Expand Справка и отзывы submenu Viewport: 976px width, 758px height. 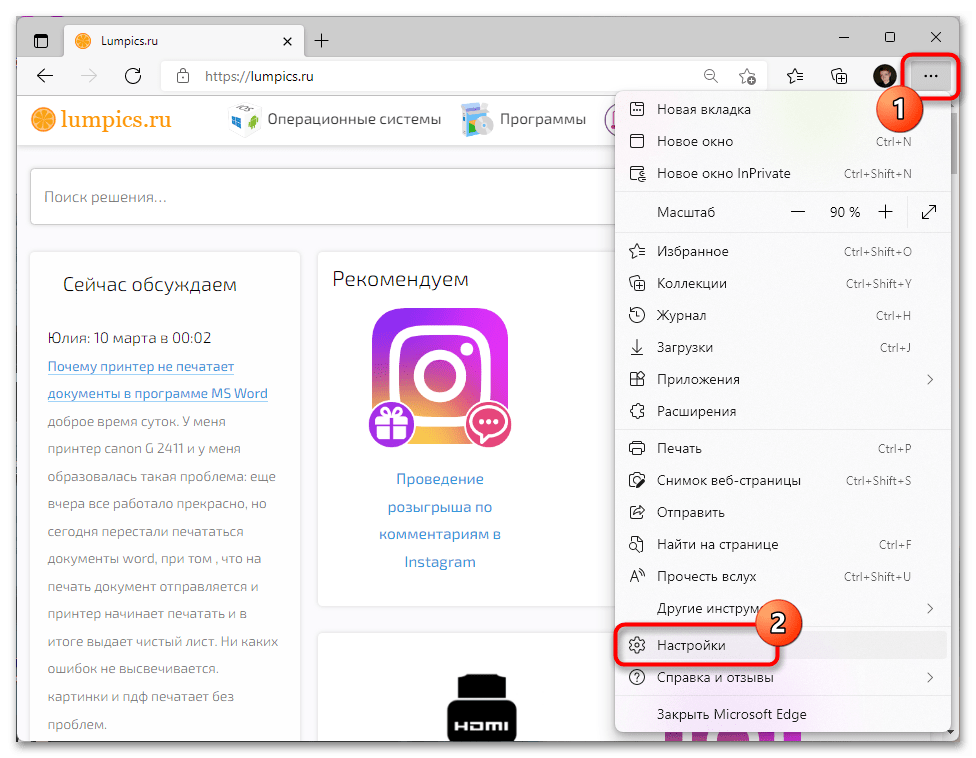click(929, 677)
